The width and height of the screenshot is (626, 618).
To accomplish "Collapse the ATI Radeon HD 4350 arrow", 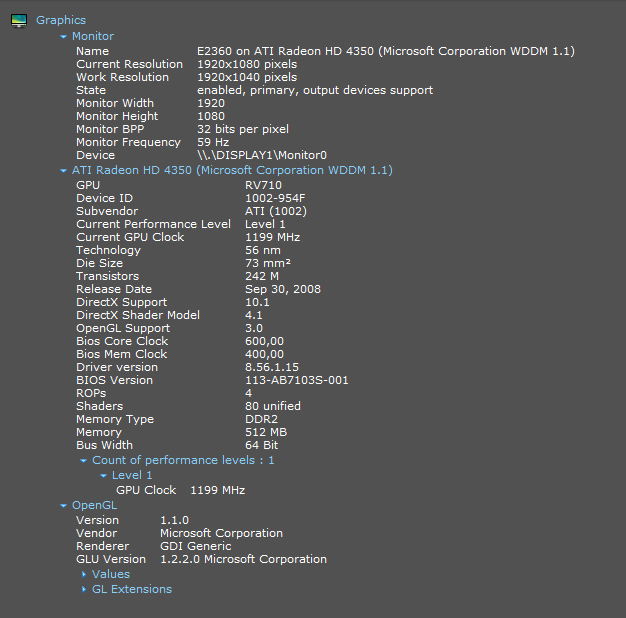I will click(x=63, y=171).
